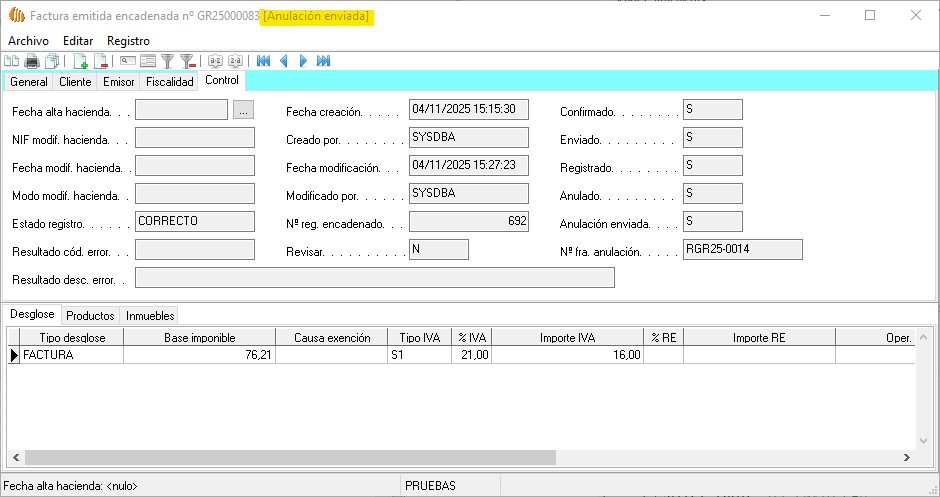Sort descending with z-a icon
The image size is (940, 497).
(235, 61)
